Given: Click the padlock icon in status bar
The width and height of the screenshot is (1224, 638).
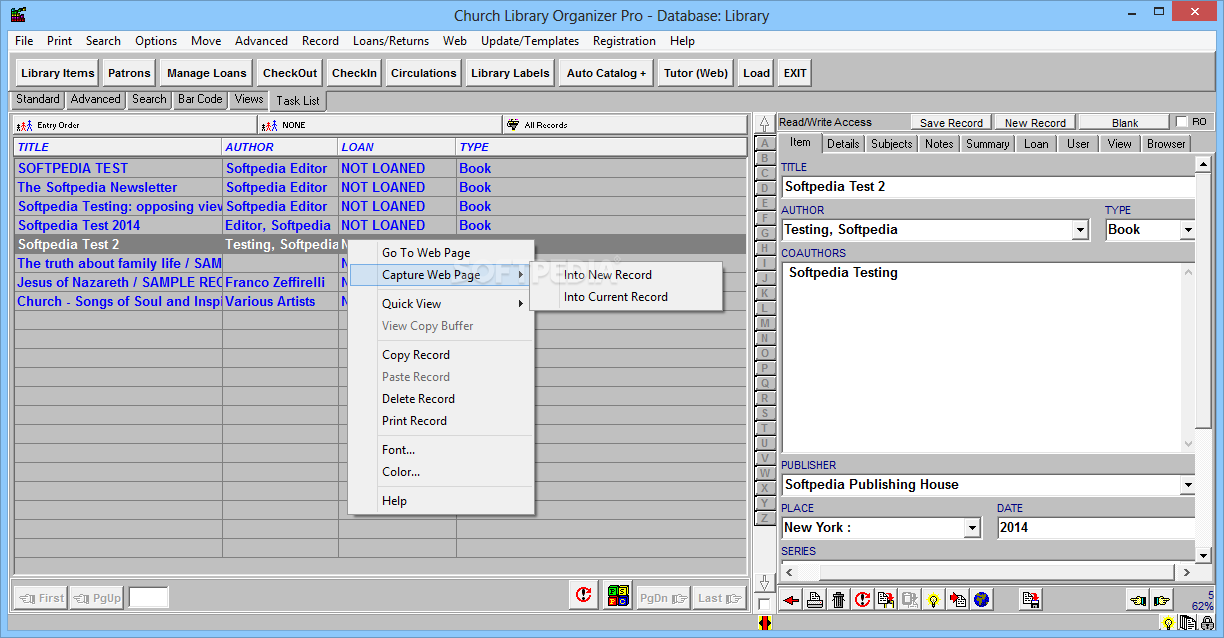Looking at the screenshot, I should [1207, 623].
